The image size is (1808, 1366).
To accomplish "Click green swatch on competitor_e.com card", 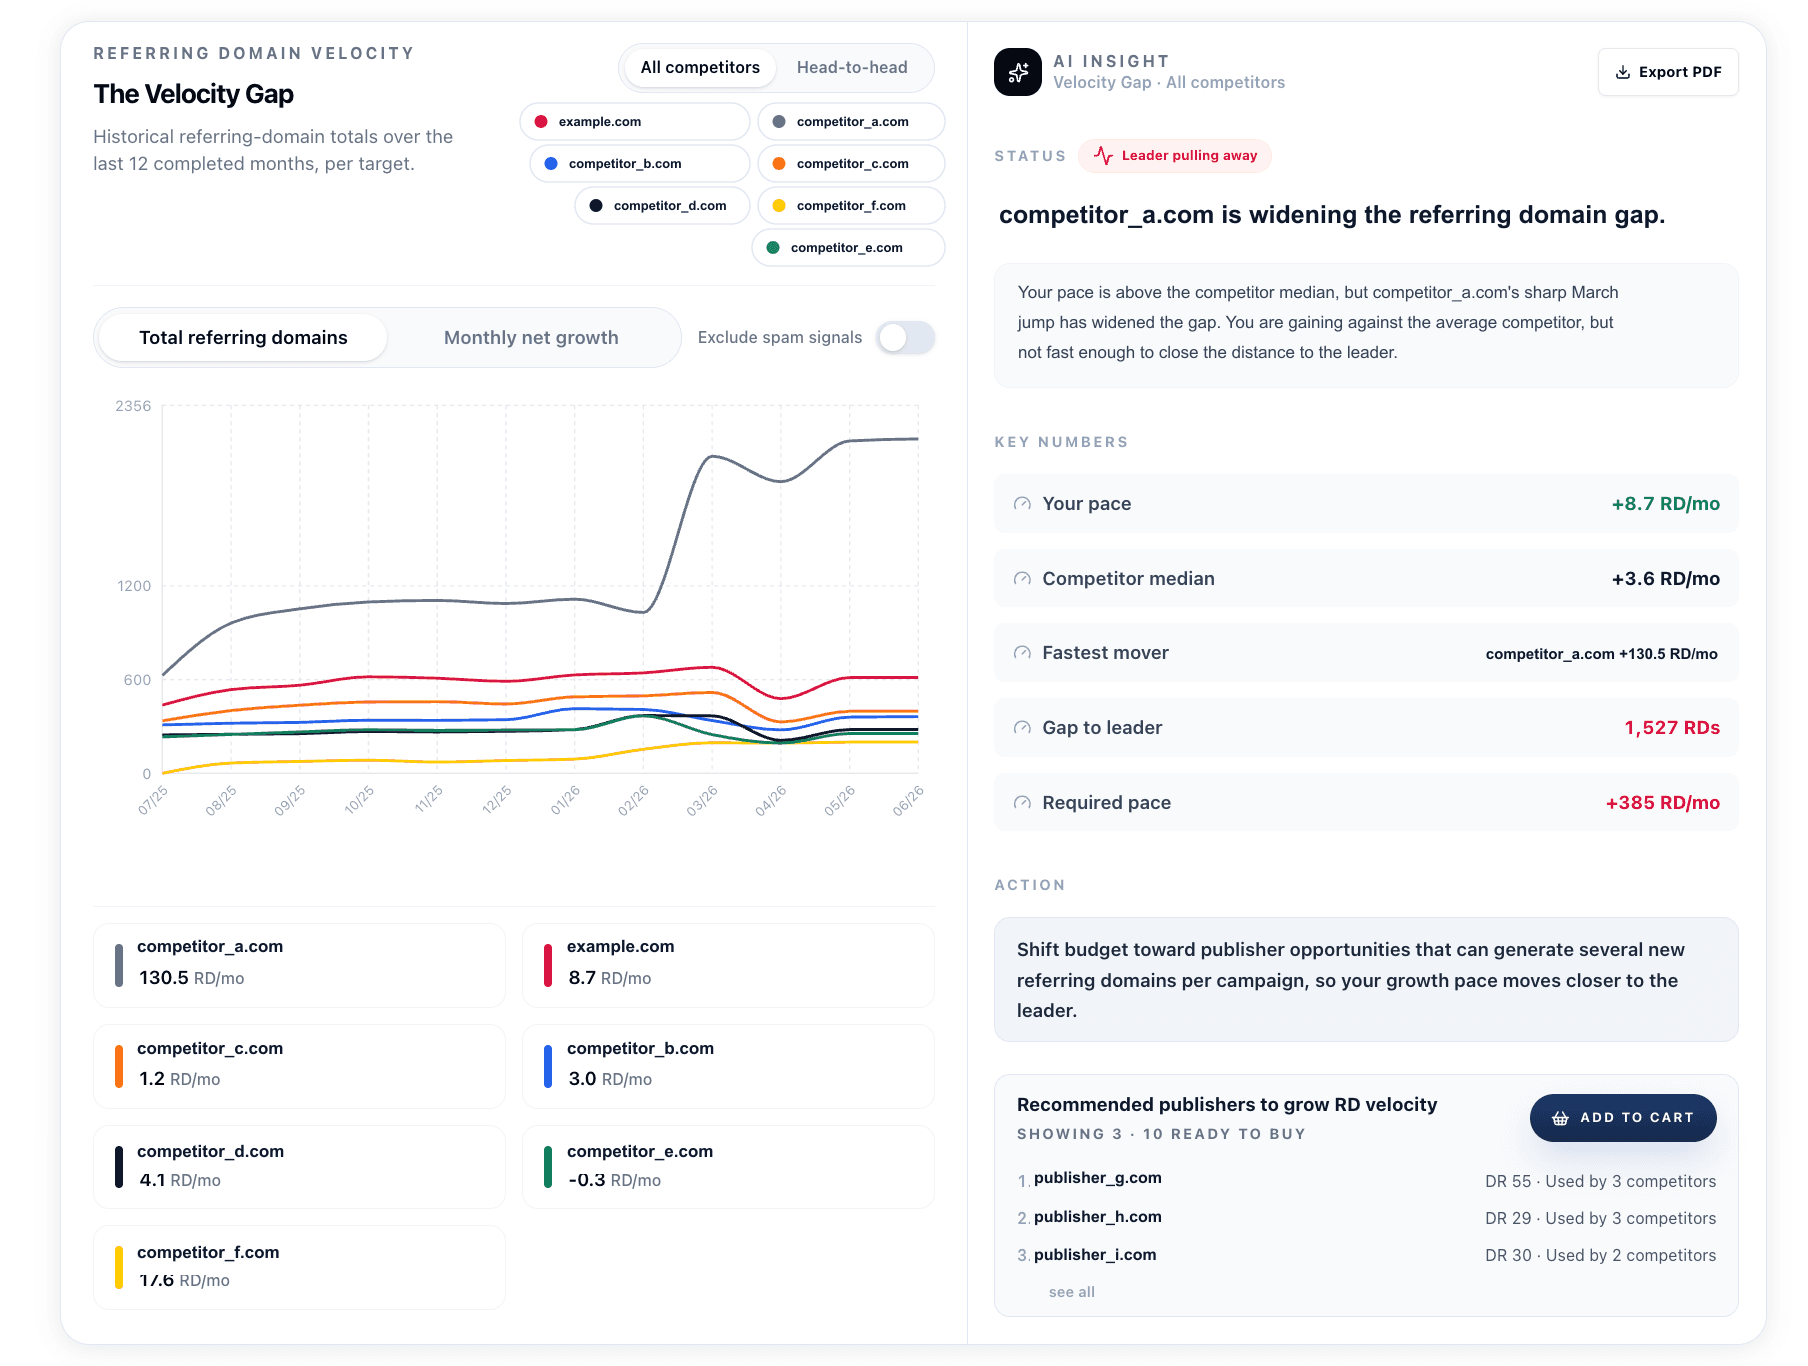I will click(x=548, y=1167).
